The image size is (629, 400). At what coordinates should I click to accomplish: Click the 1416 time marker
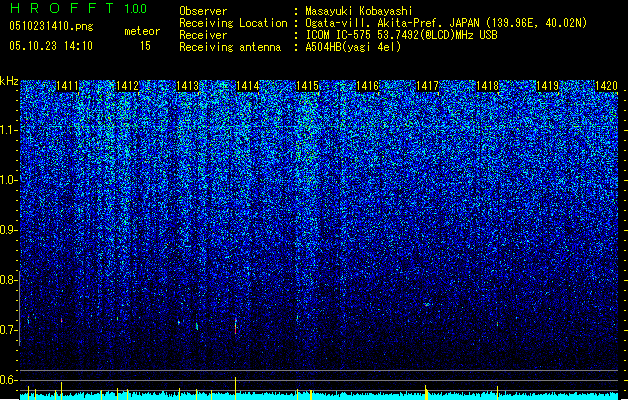pyautogui.click(x=367, y=86)
